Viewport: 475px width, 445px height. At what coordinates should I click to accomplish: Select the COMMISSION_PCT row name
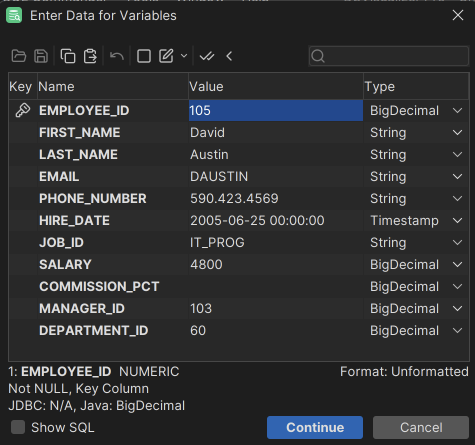coord(99,286)
